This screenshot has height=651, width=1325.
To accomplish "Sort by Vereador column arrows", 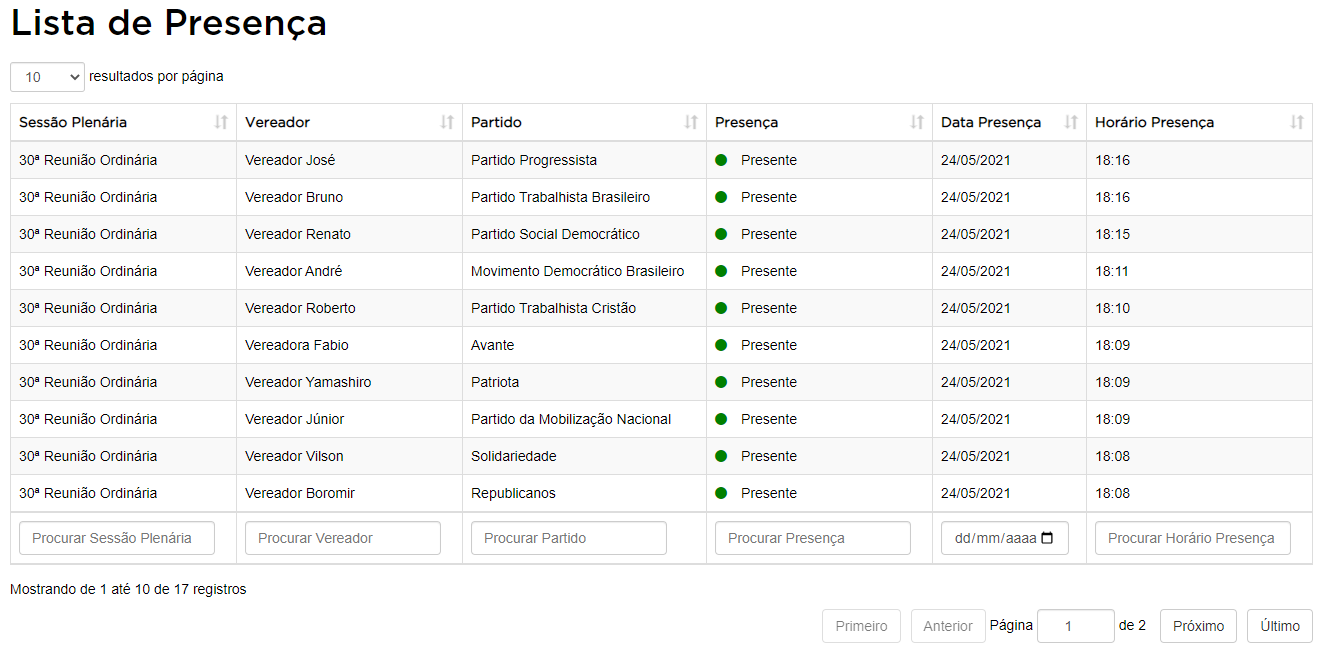I will point(447,122).
